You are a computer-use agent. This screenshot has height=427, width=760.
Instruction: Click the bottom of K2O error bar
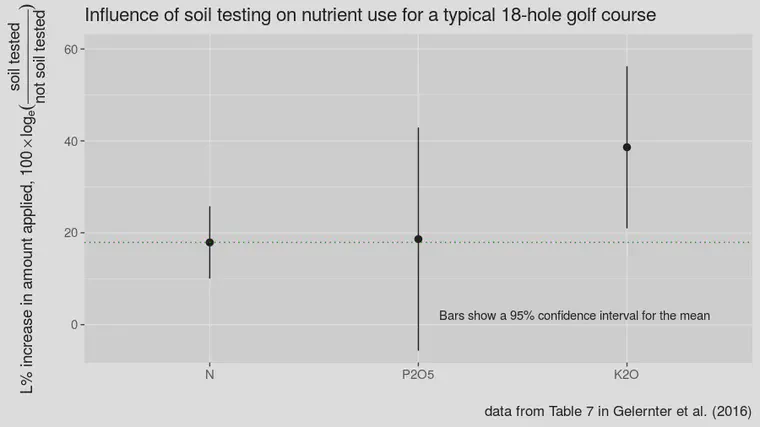pyautogui.click(x=627, y=228)
